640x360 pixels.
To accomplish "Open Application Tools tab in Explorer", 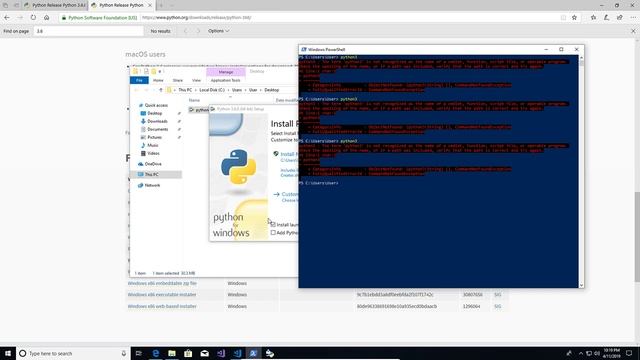I will pyautogui.click(x=225, y=80).
